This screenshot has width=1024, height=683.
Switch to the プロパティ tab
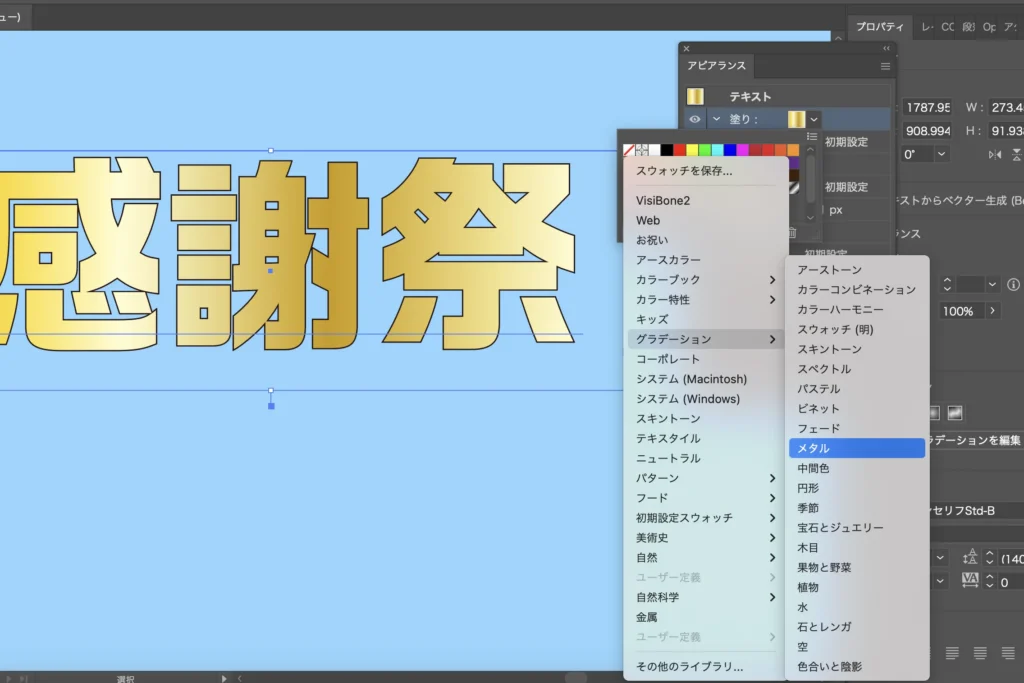point(879,27)
